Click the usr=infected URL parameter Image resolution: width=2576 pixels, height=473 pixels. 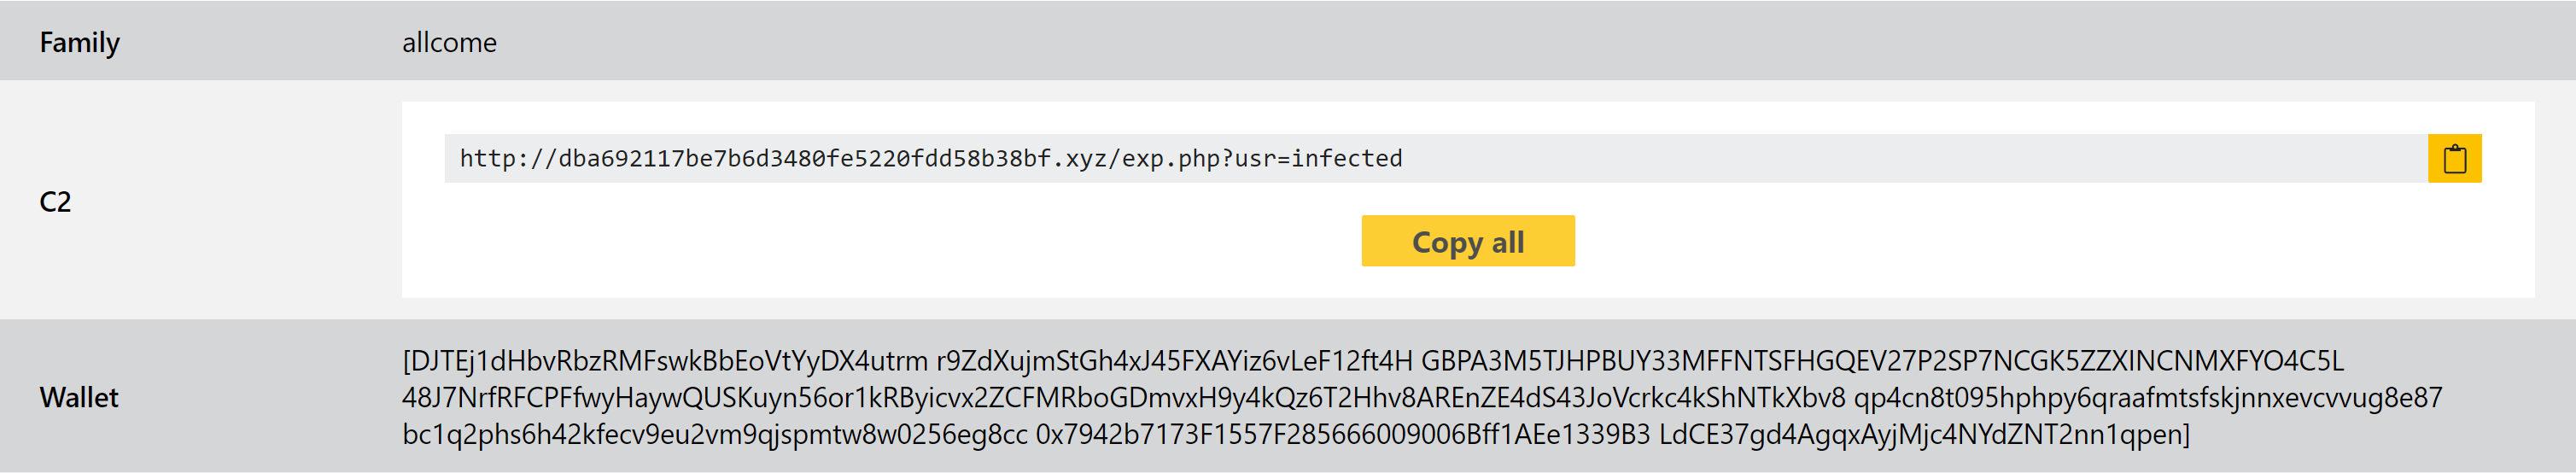coord(1318,158)
